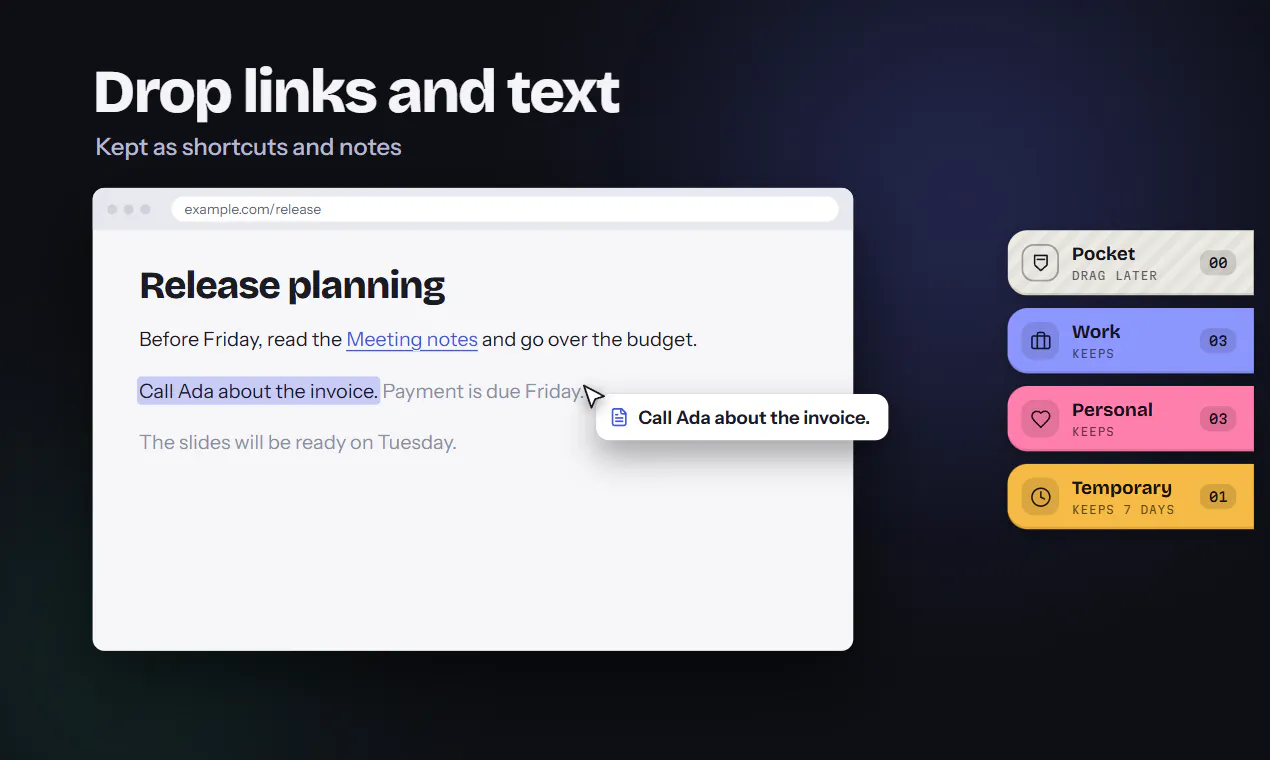Select the Personal shelf title

click(x=1112, y=410)
